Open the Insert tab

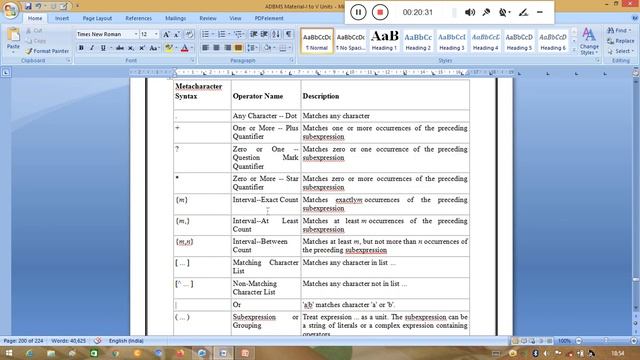(62, 18)
